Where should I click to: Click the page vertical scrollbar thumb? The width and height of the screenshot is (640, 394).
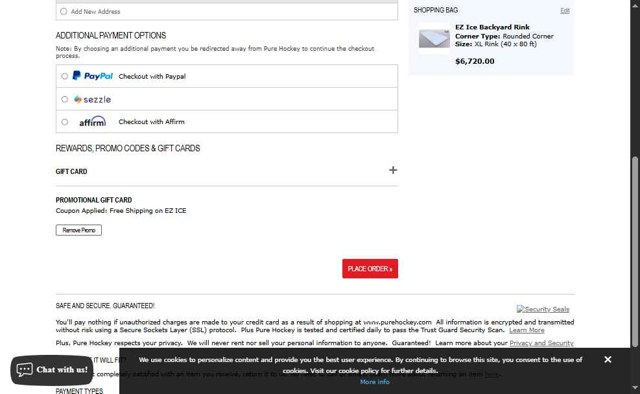[635, 252]
